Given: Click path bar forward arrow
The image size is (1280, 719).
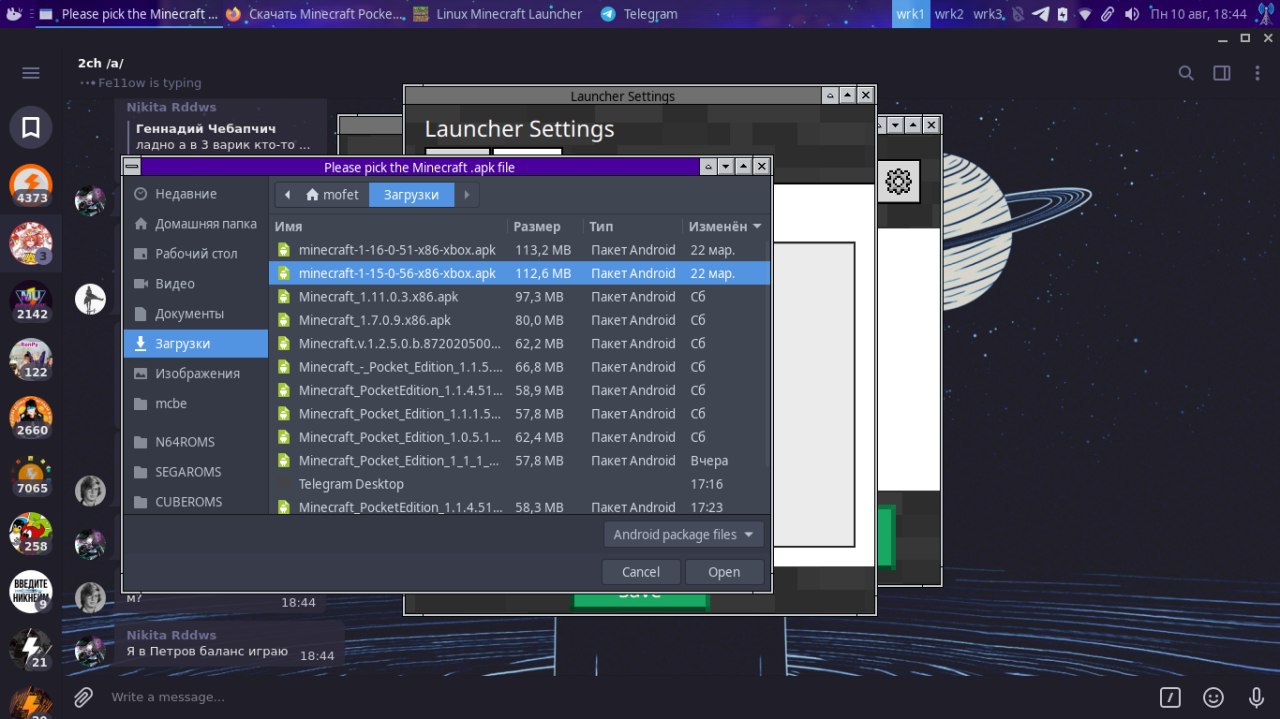Looking at the screenshot, I should point(467,195).
